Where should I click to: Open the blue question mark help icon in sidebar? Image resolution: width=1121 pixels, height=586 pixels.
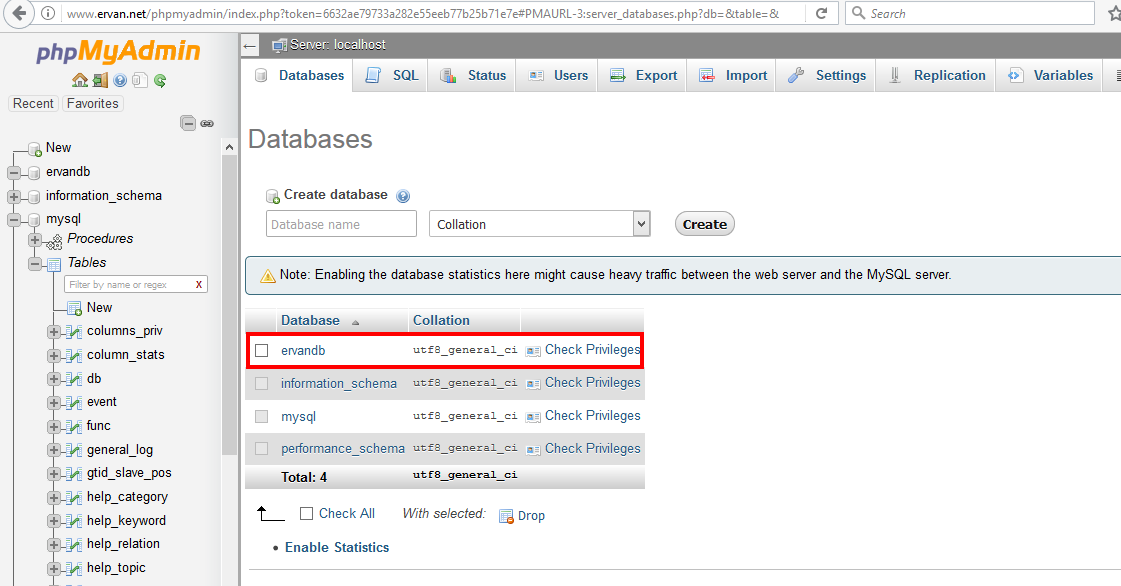[x=120, y=80]
